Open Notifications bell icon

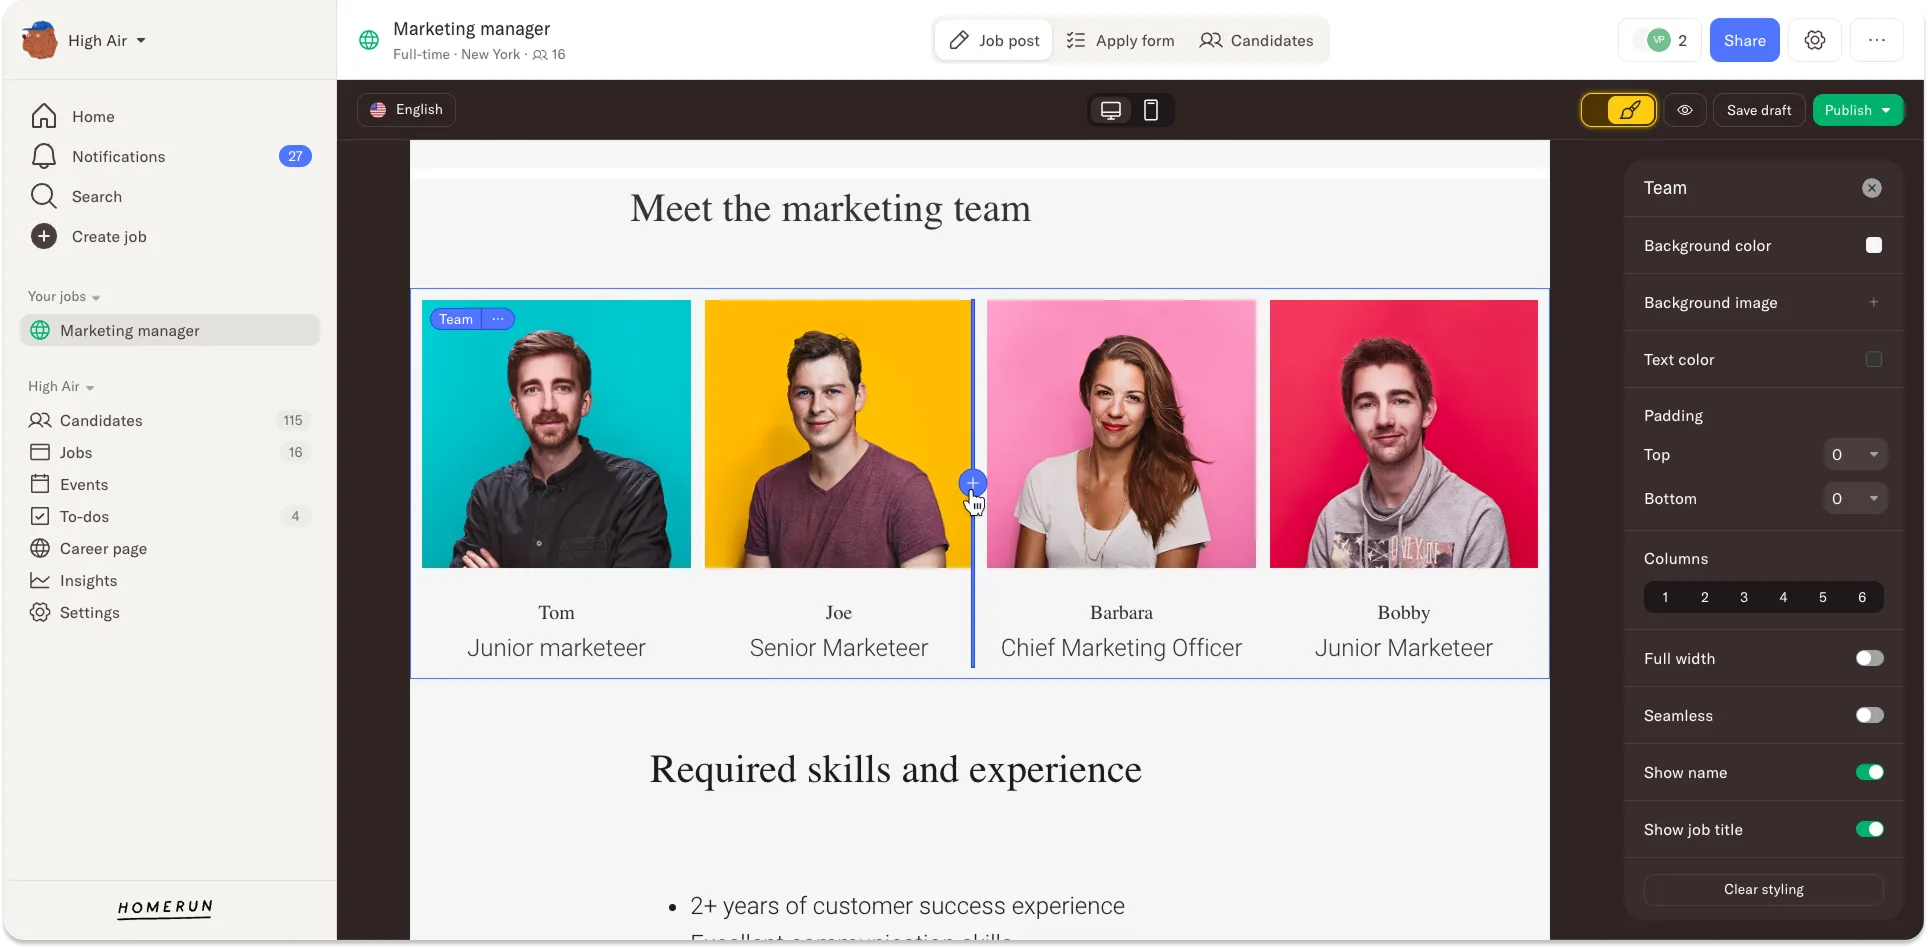coord(43,156)
